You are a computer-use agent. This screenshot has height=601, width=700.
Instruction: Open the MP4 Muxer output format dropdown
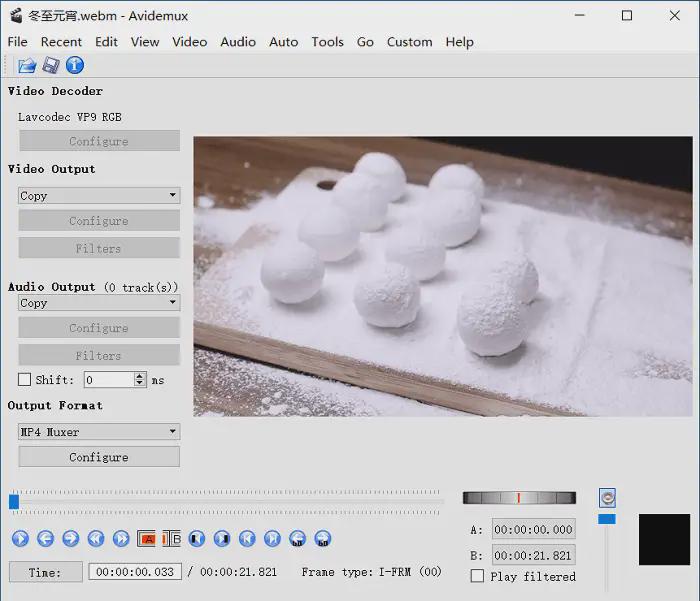(x=99, y=432)
